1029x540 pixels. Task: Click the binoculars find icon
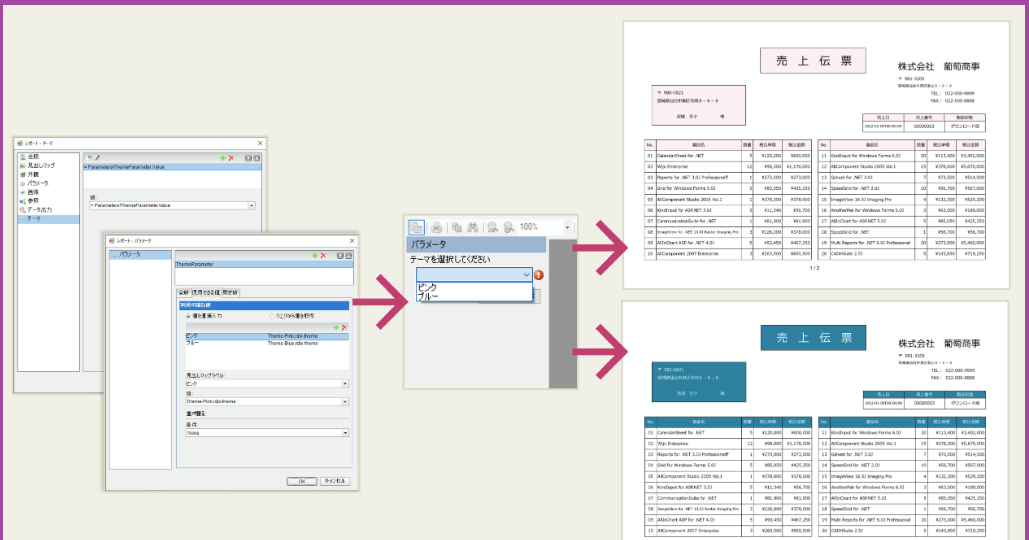473,228
